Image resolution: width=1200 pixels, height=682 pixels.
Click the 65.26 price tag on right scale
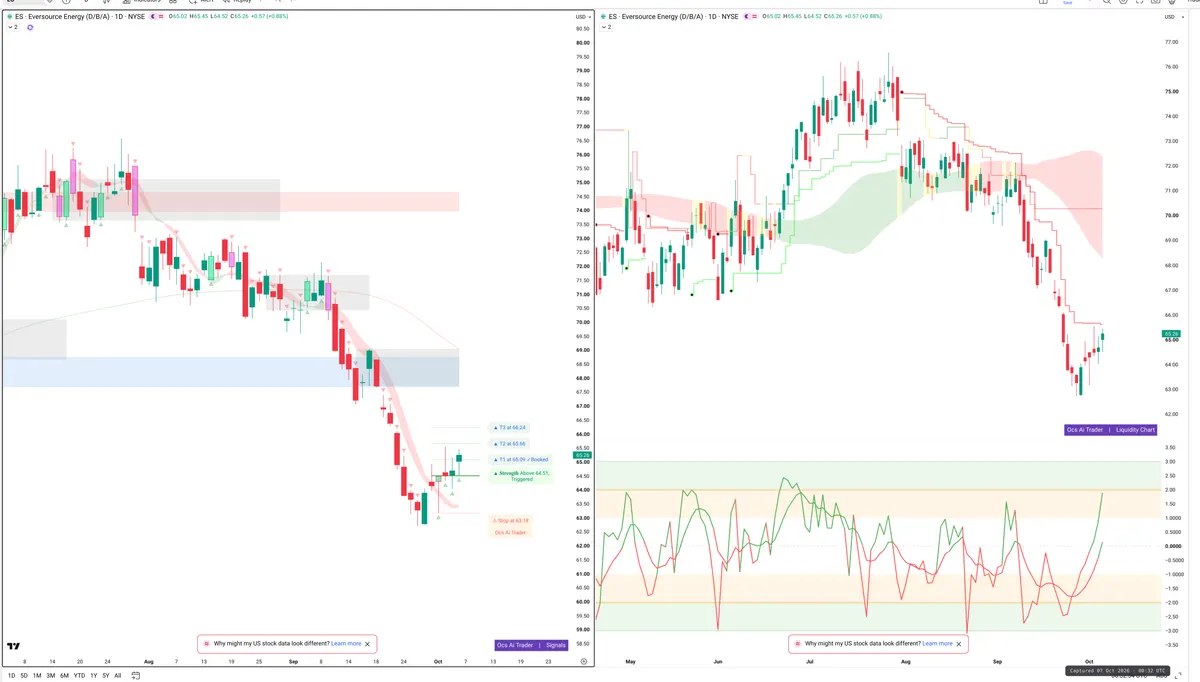[x=1172, y=334]
